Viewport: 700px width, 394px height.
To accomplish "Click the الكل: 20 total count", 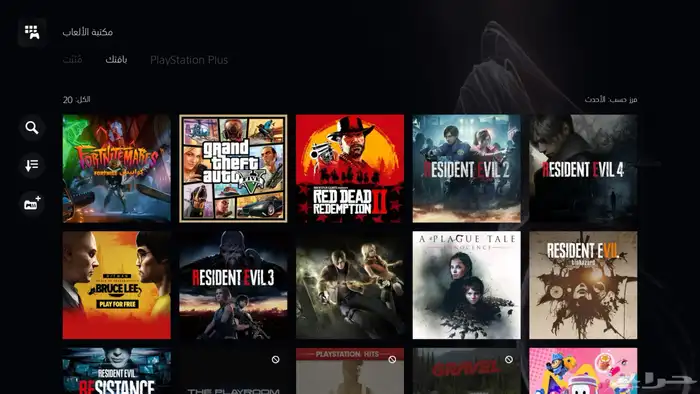I will click(76, 100).
